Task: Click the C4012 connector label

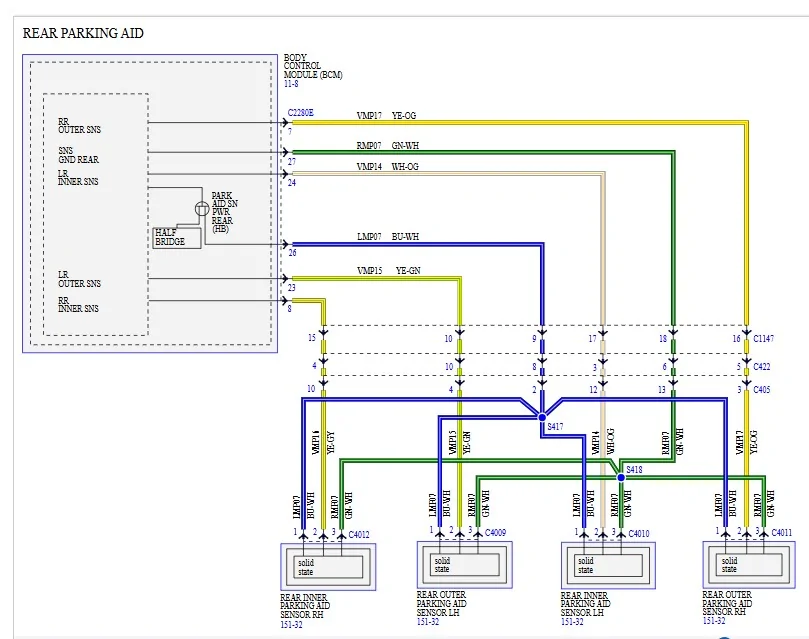Action: point(359,534)
